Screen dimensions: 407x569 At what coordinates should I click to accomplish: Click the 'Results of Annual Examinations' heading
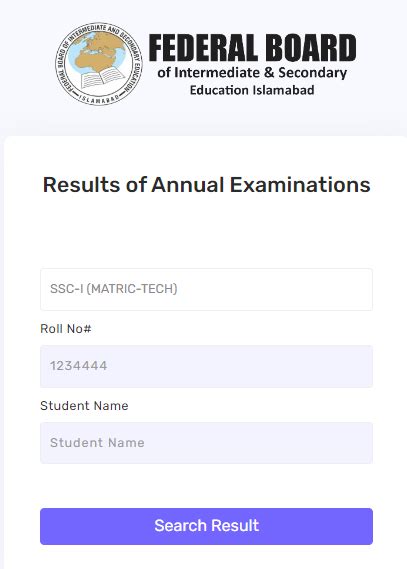click(x=206, y=185)
